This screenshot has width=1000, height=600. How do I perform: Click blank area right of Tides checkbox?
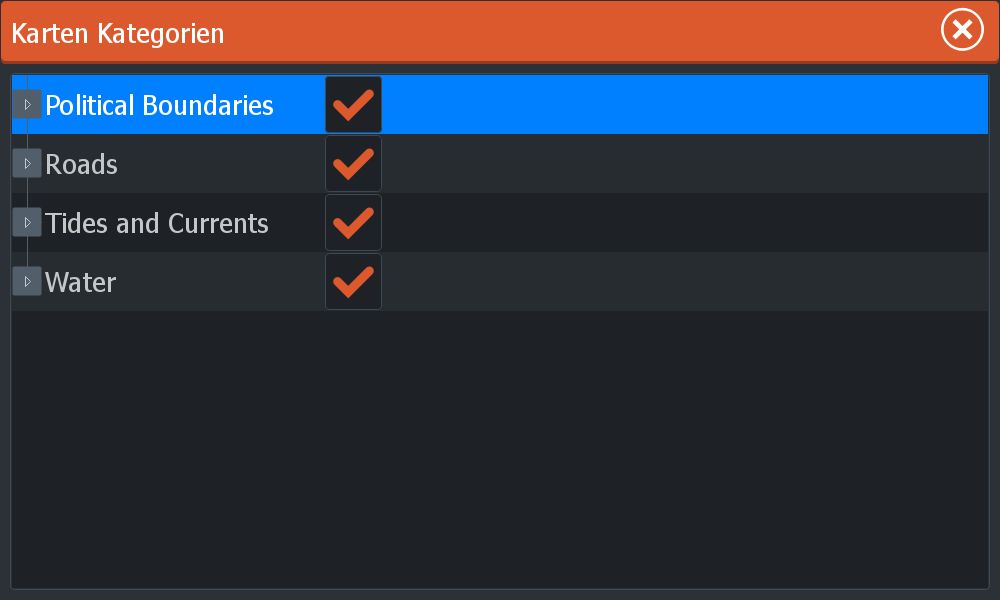click(x=680, y=223)
